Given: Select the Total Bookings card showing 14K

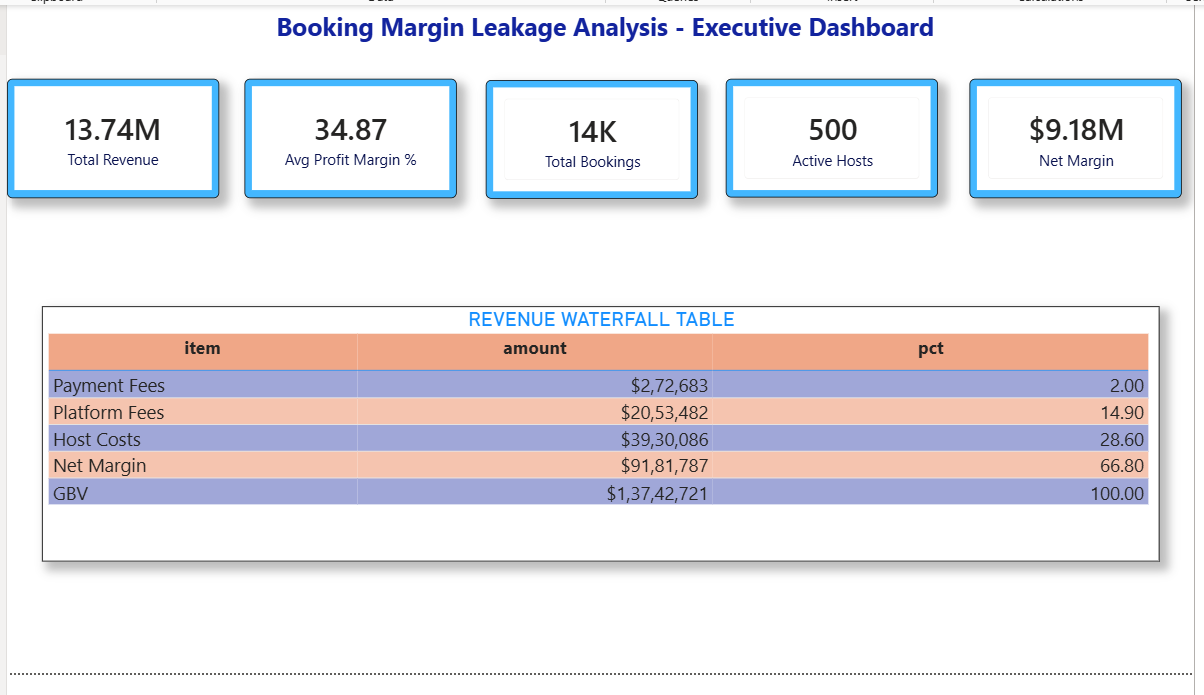Looking at the screenshot, I should pyautogui.click(x=591, y=137).
